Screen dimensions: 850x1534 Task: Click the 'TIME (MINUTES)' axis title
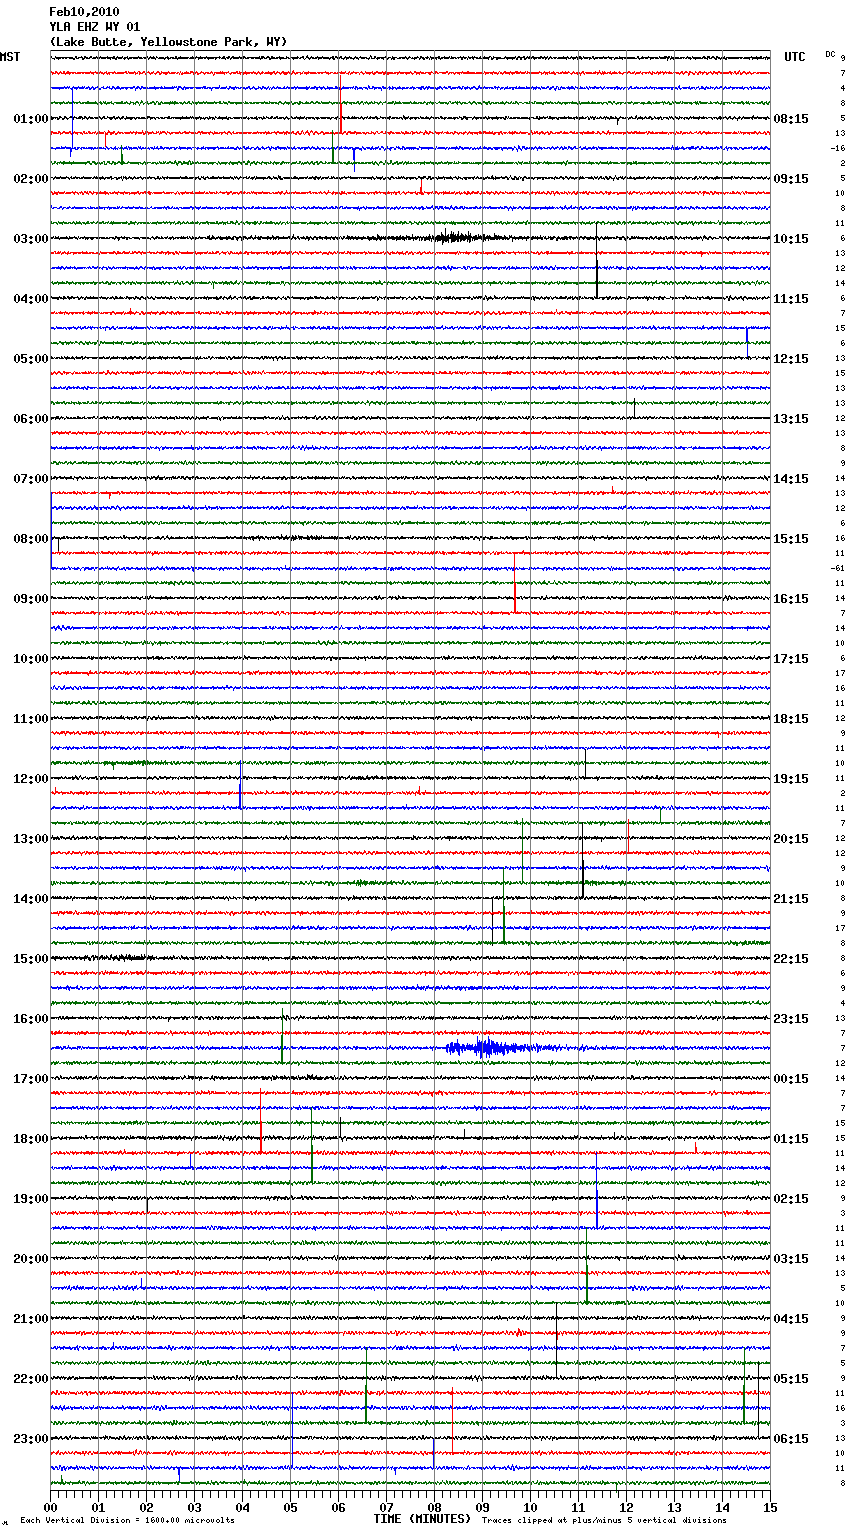(x=422, y=1519)
